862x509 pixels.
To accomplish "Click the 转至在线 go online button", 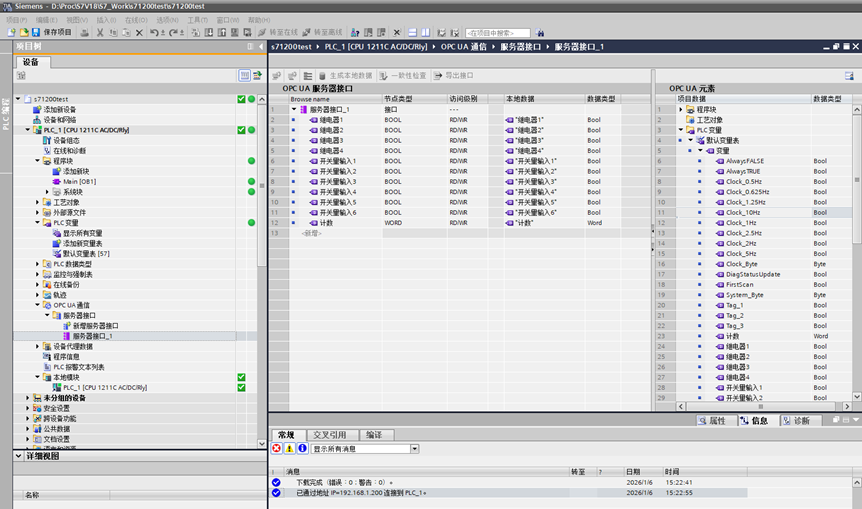I will pyautogui.click(x=278, y=32).
